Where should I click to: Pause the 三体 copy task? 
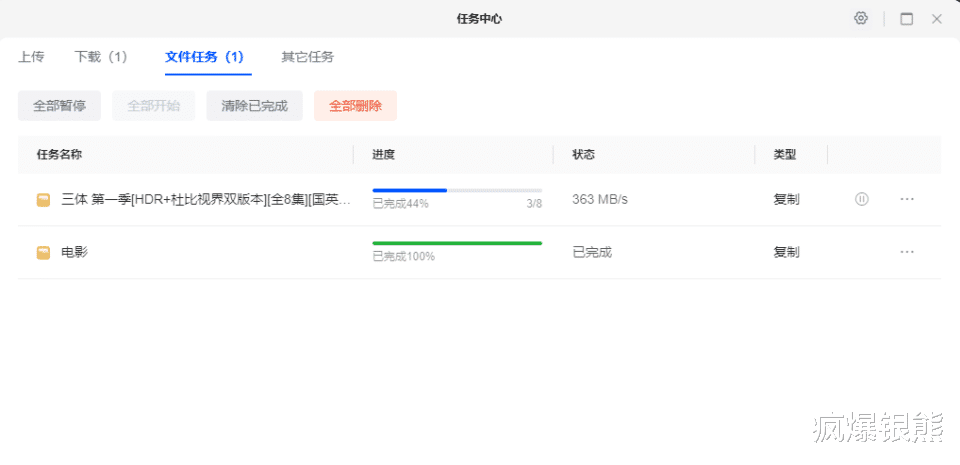point(862,199)
